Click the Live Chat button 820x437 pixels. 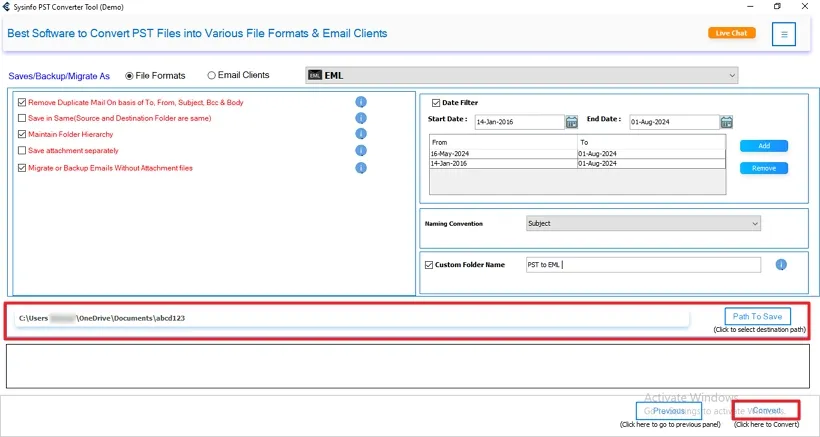tap(732, 33)
